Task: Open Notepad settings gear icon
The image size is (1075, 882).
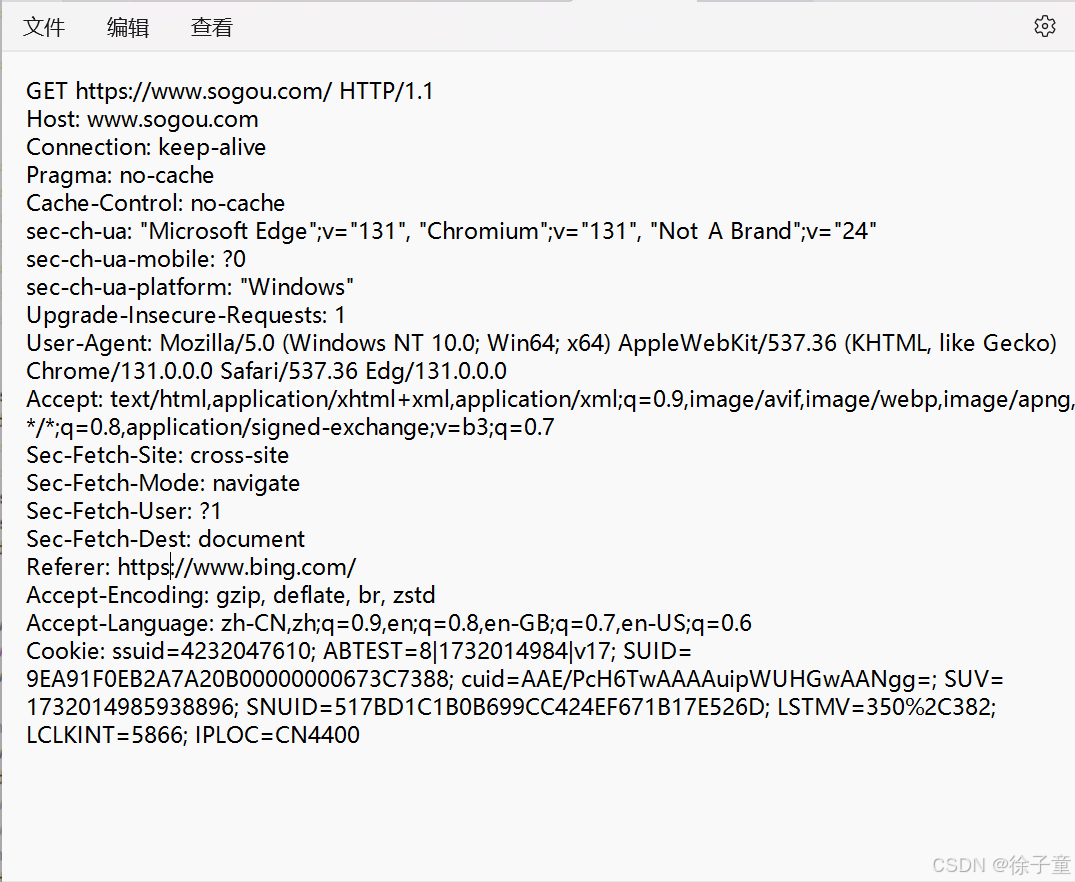Action: pos(1044,26)
